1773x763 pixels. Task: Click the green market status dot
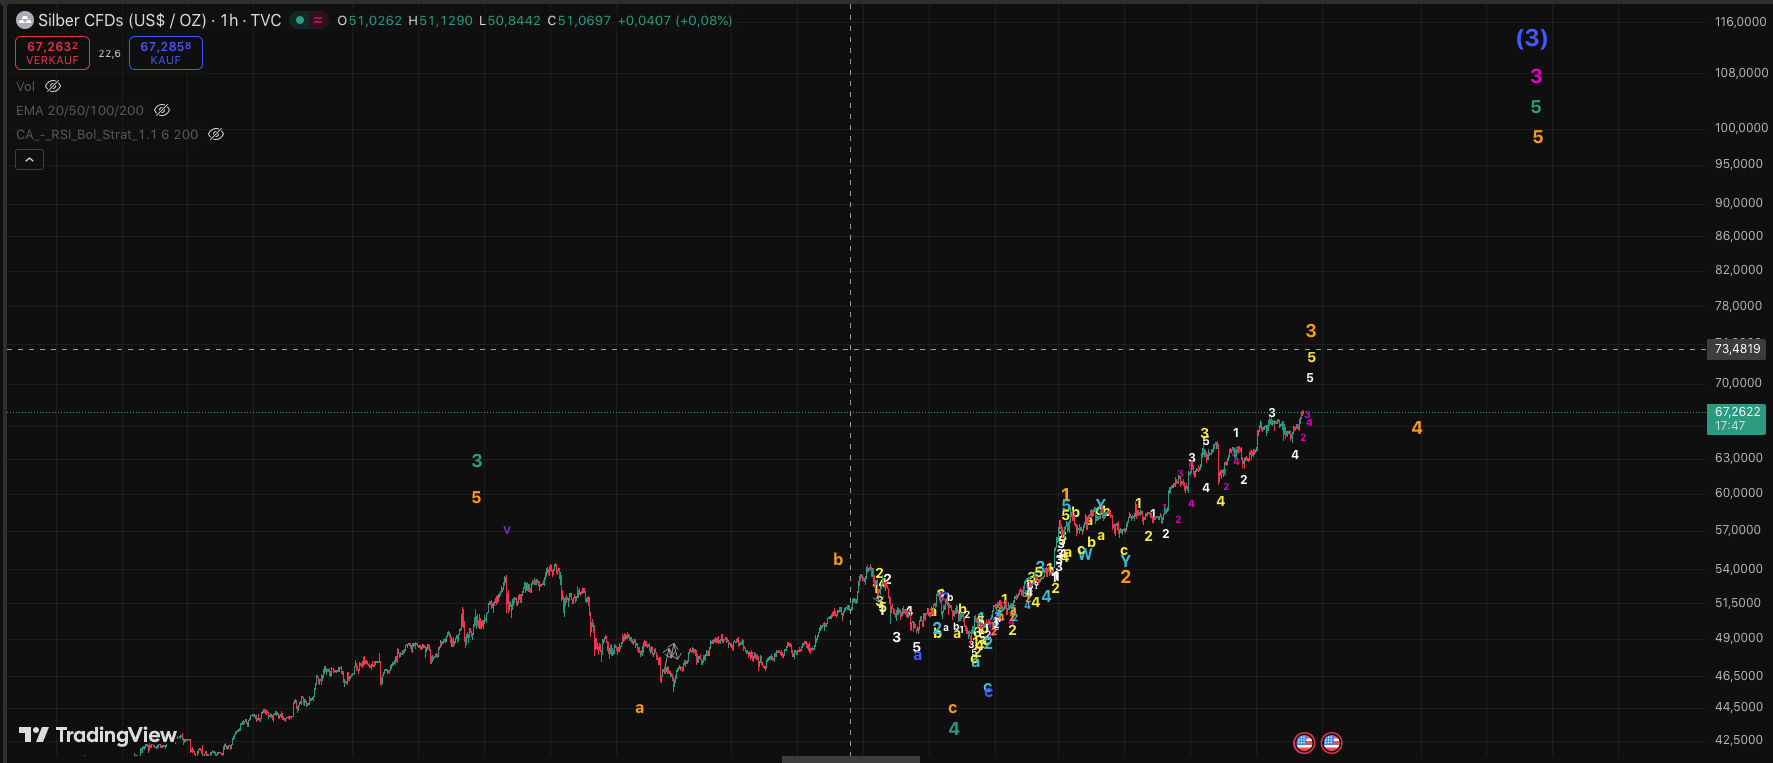pyautogui.click(x=300, y=20)
